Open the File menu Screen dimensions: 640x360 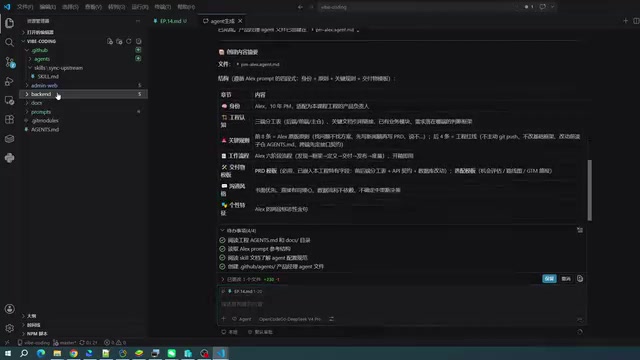point(25,7)
